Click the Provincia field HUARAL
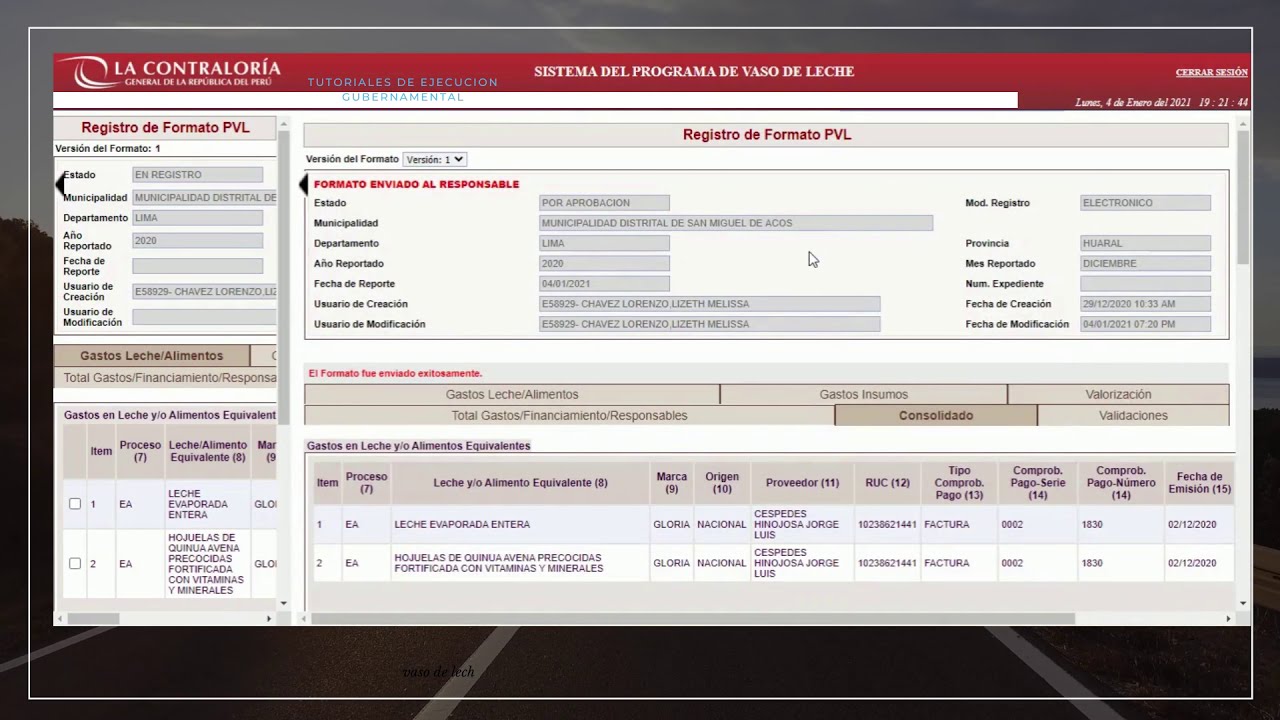 [1145, 243]
